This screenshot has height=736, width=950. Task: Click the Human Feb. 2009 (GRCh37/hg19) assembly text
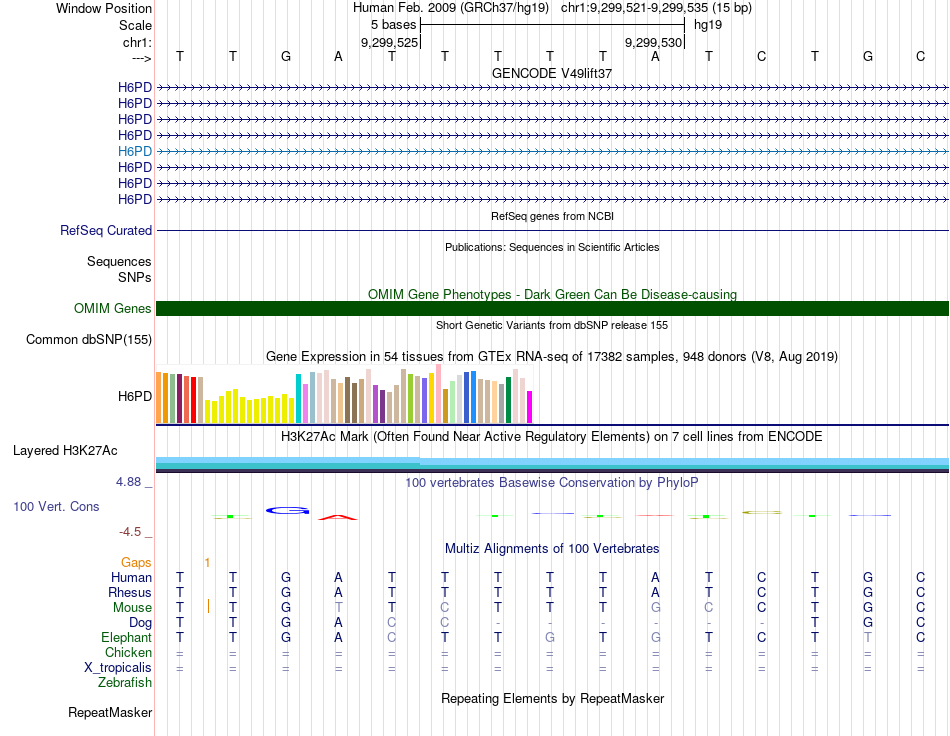point(451,8)
